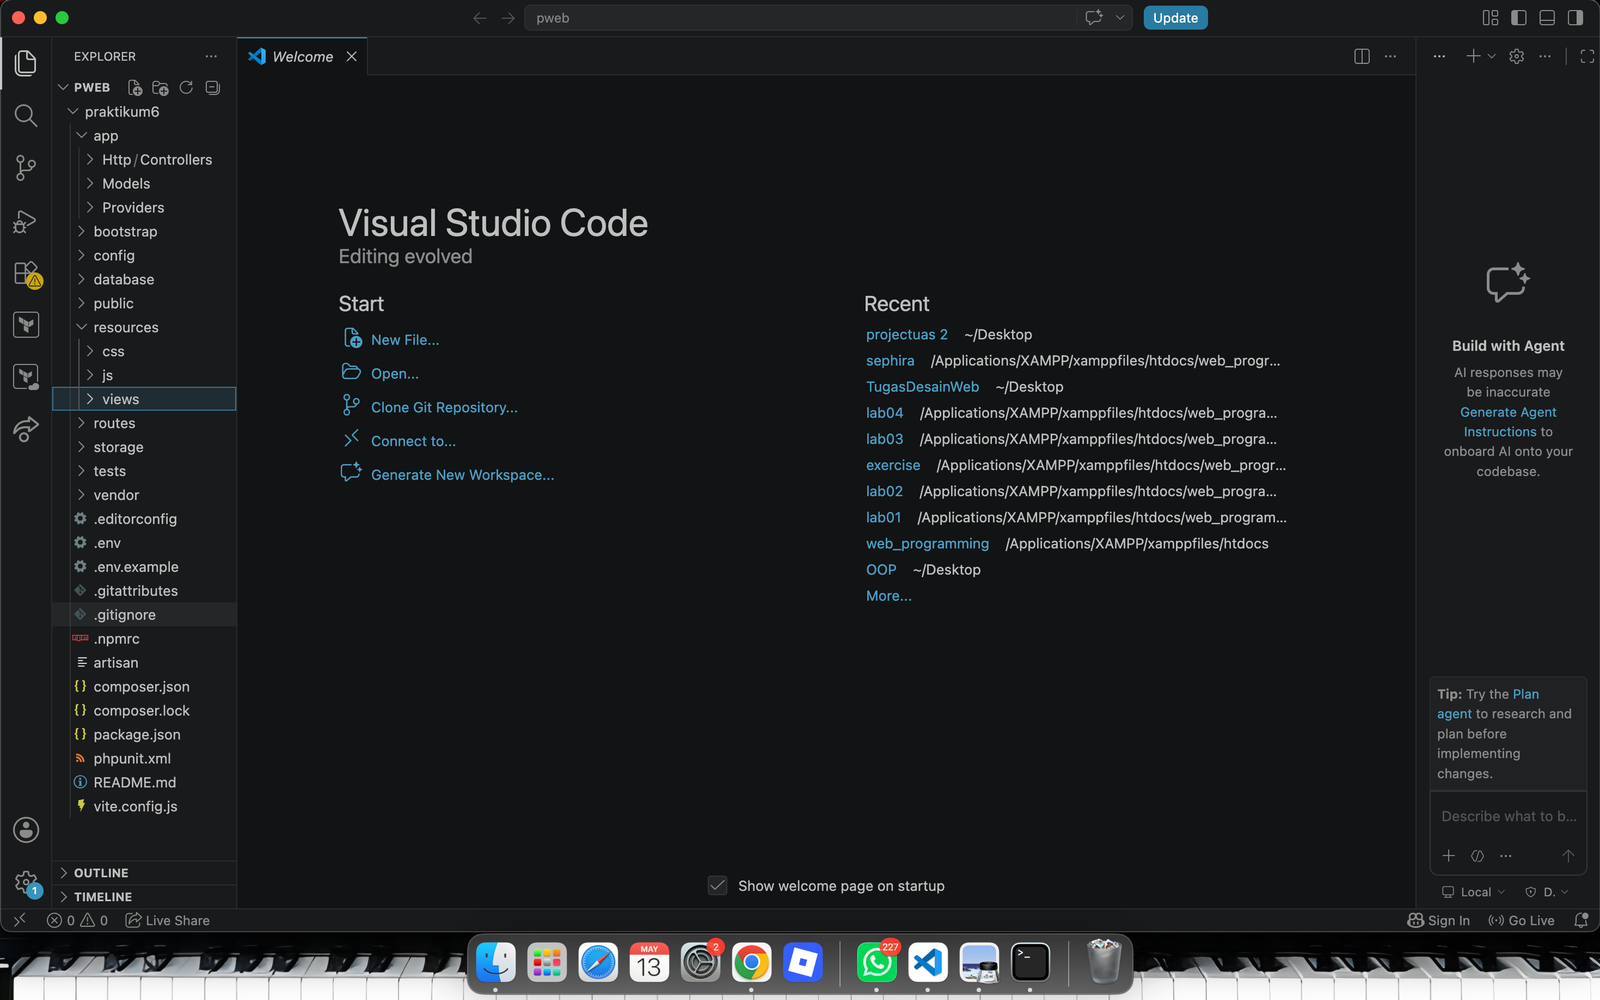1600x1000 pixels.
Task: Open the Explorer view in activity bar
Action: pos(26,63)
